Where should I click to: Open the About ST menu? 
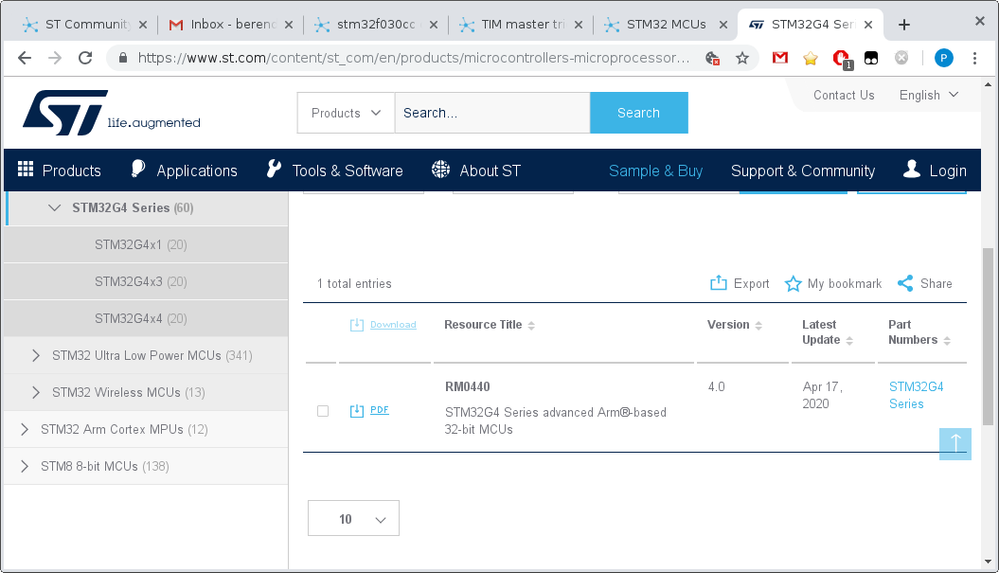pos(476,170)
